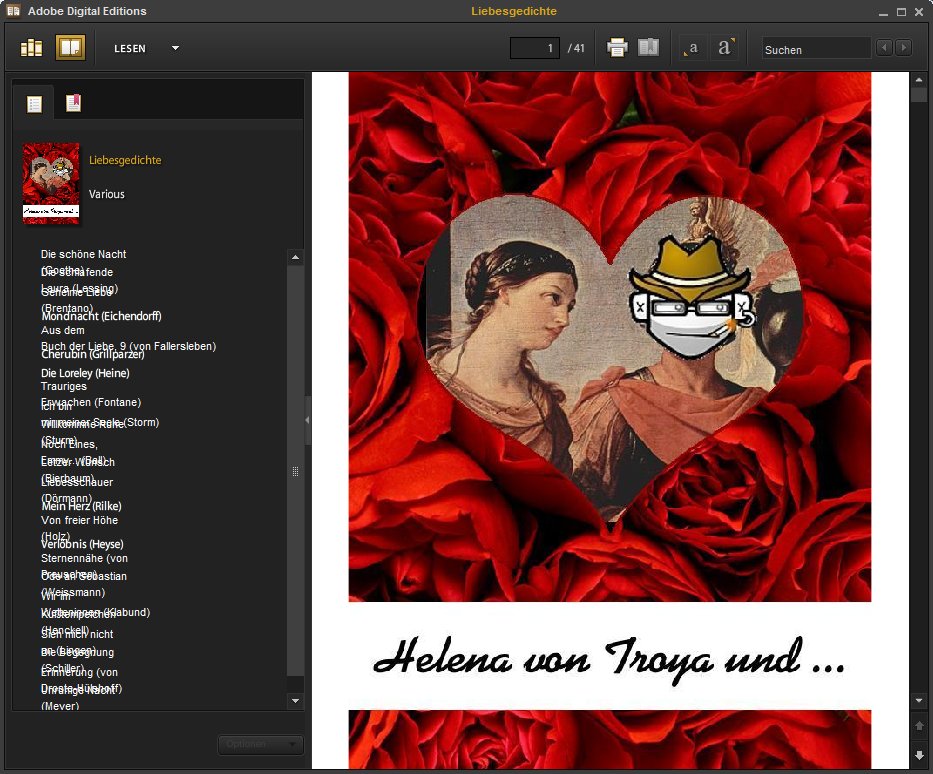933x774 pixels.
Task: Open chapter Mondnacht (Eichendorff)
Action: (102, 316)
